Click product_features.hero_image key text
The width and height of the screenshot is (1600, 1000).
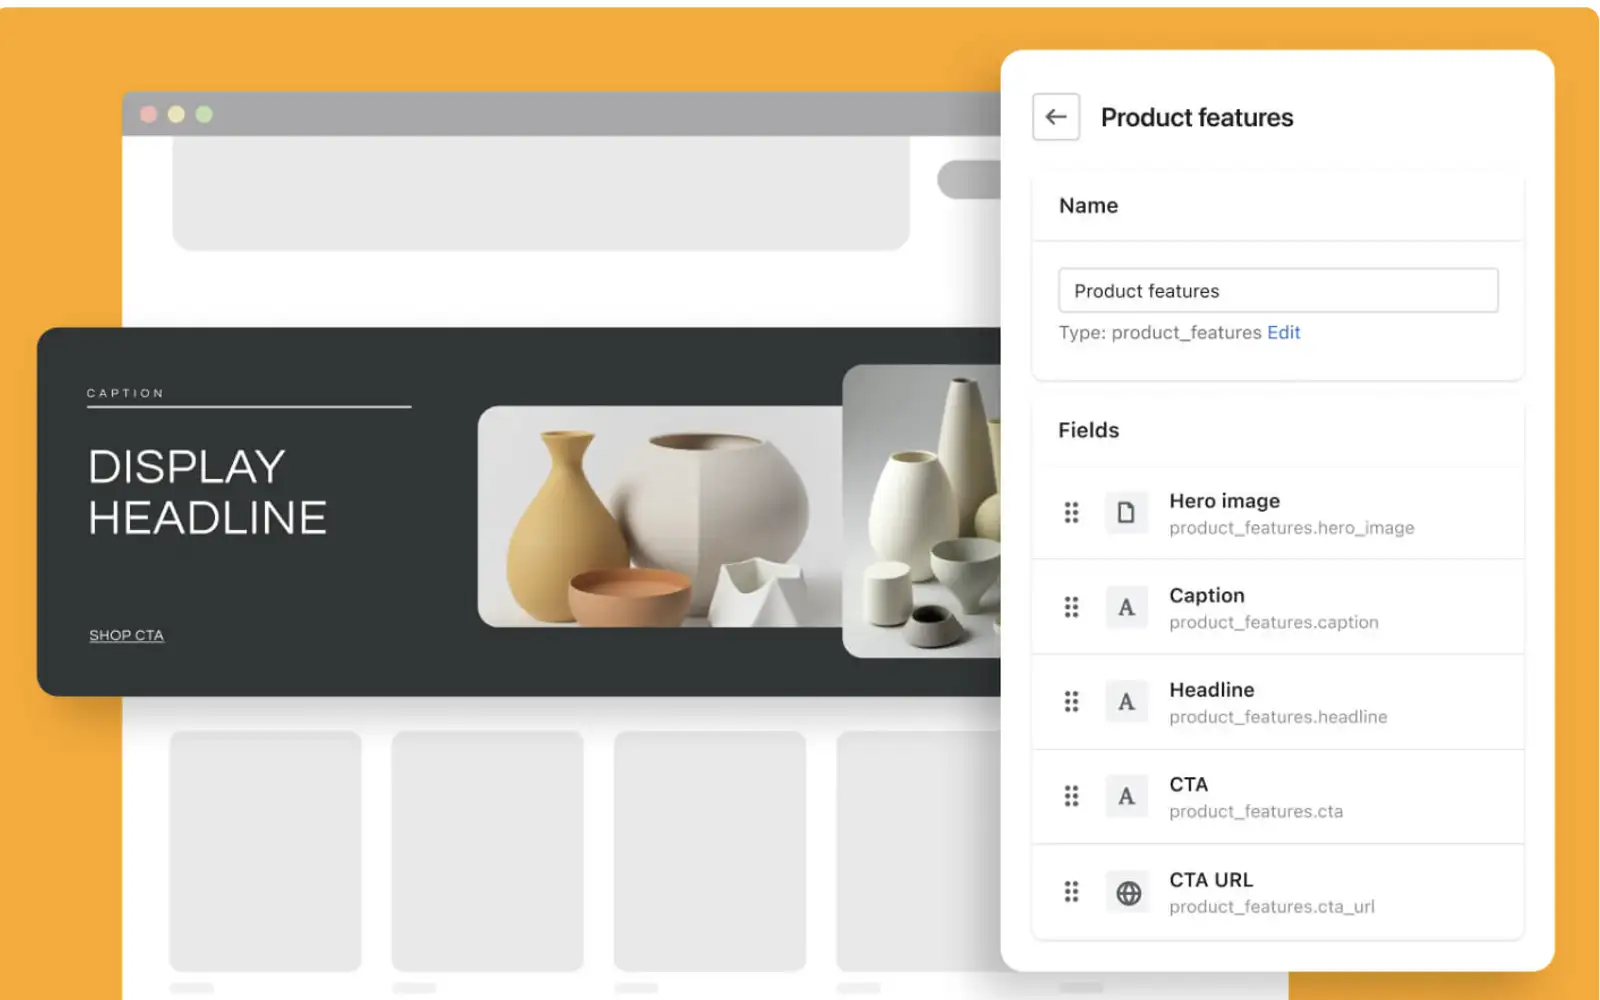[x=1291, y=528]
